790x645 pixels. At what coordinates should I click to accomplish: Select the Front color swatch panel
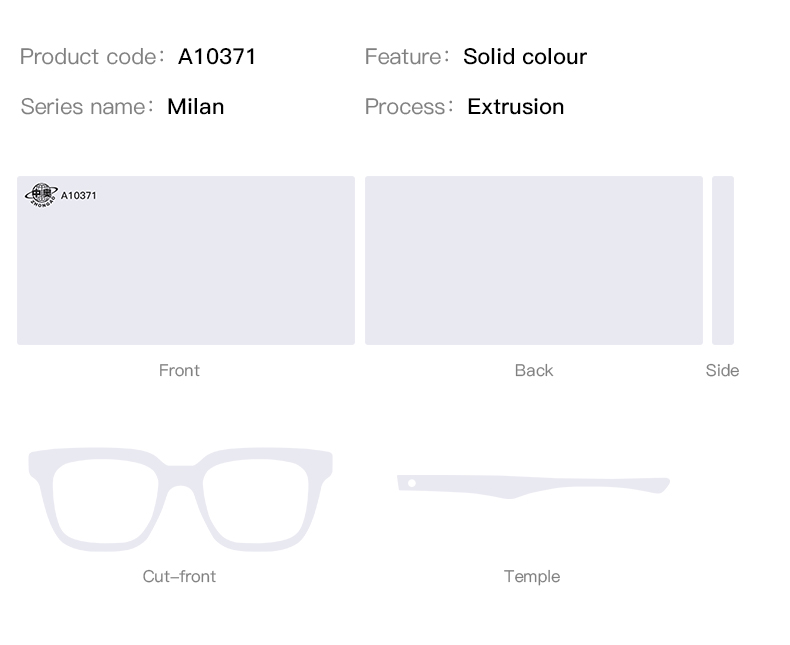(x=186, y=261)
